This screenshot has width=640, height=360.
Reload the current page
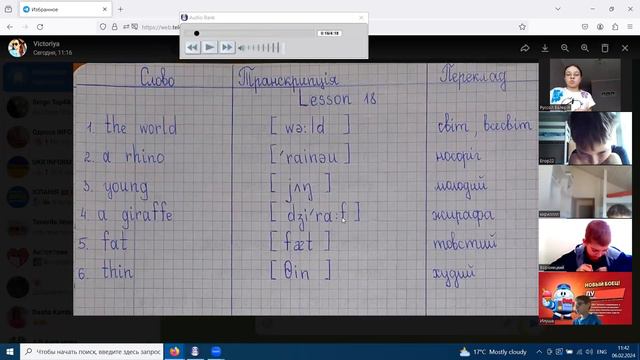point(40,27)
